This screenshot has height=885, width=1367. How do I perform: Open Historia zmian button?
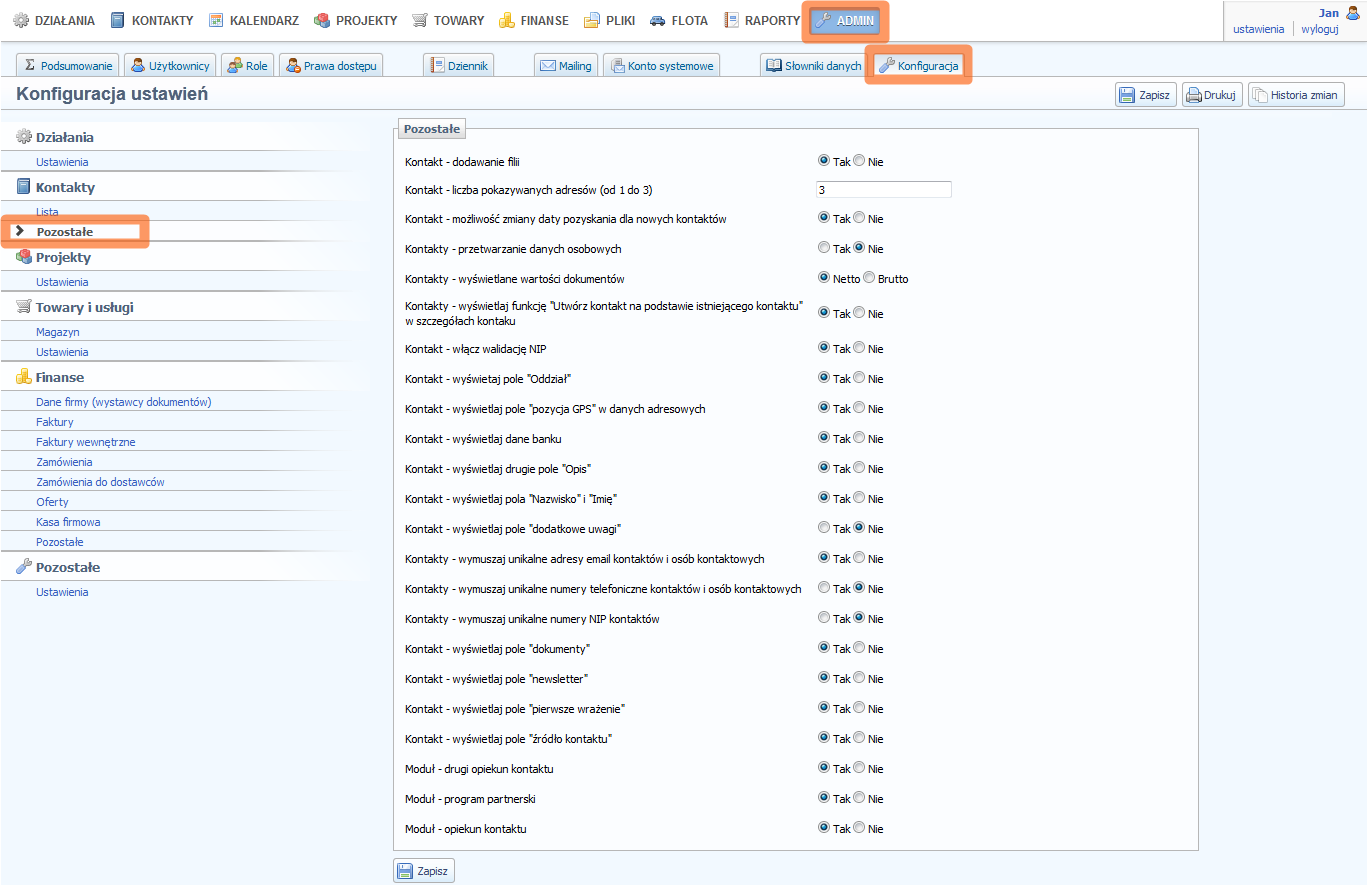pos(1296,96)
